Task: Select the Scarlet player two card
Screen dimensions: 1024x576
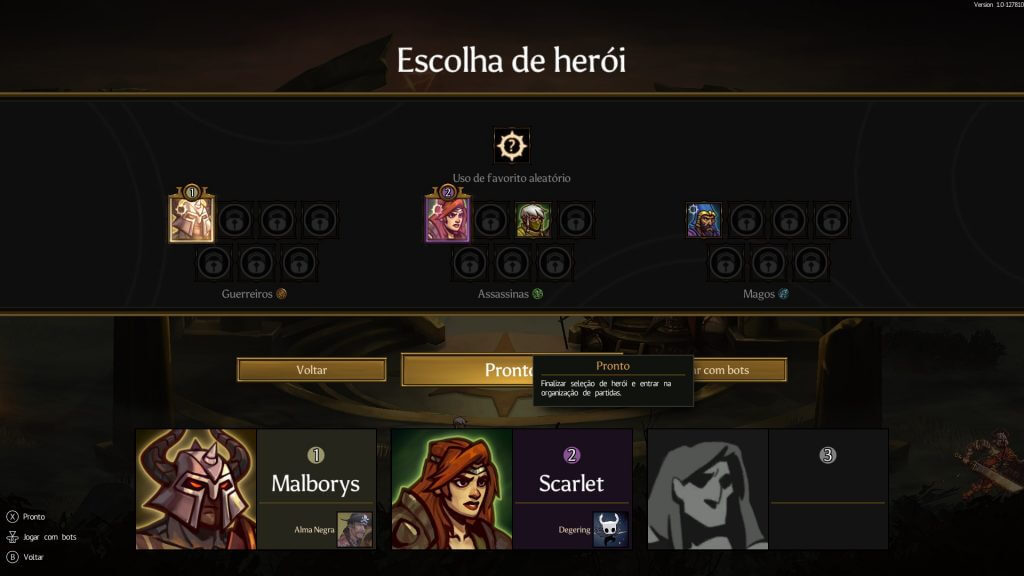Action: pyautogui.click(x=512, y=489)
